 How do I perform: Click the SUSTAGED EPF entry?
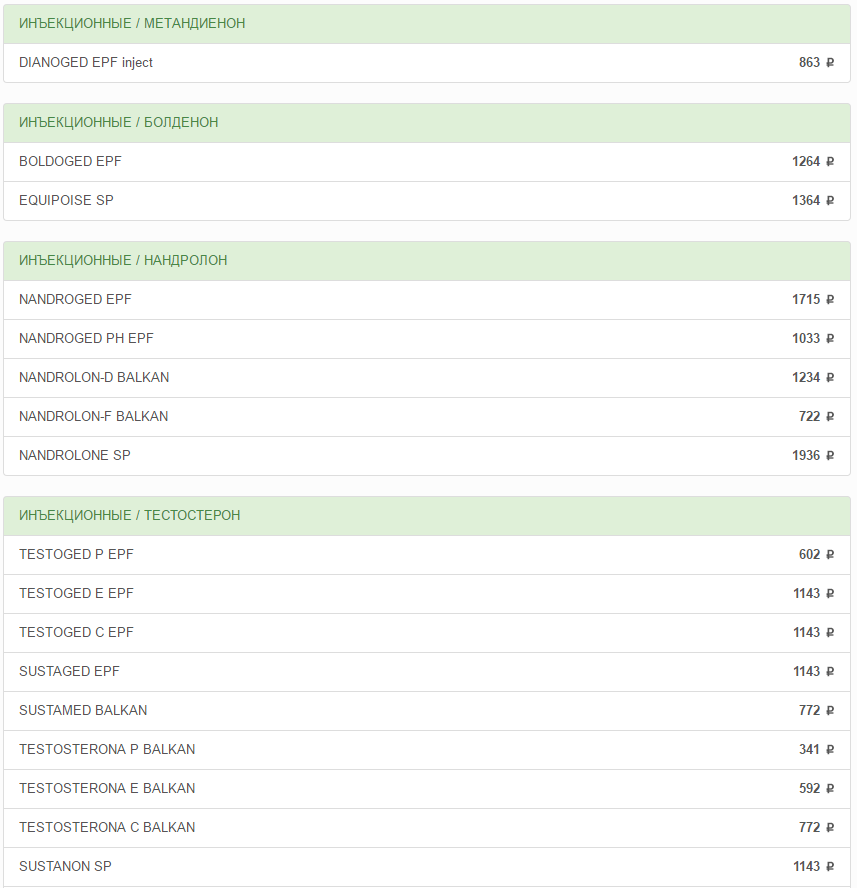click(x=69, y=672)
